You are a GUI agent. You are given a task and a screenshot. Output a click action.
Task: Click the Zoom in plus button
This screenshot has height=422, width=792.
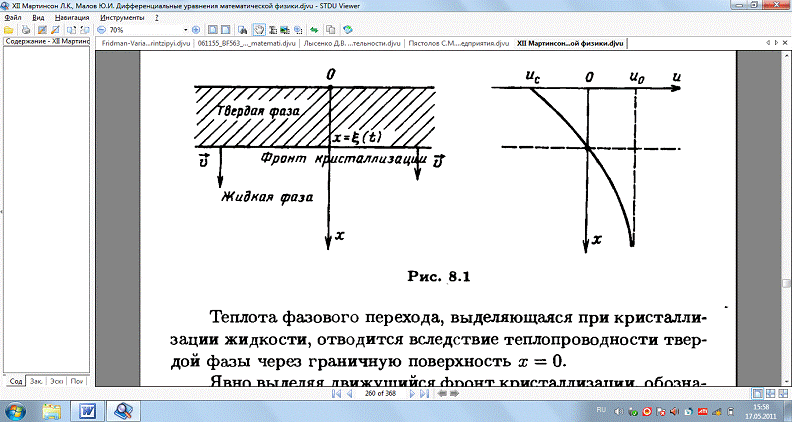coord(196,30)
